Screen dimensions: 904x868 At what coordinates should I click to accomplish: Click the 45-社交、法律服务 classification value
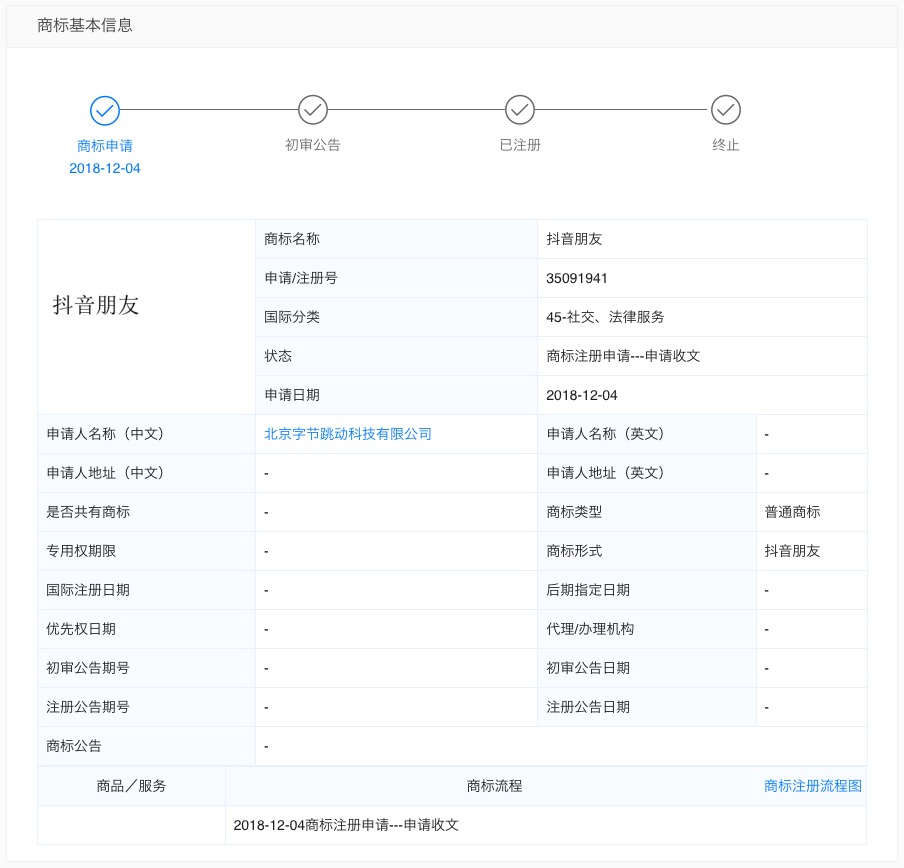click(605, 317)
